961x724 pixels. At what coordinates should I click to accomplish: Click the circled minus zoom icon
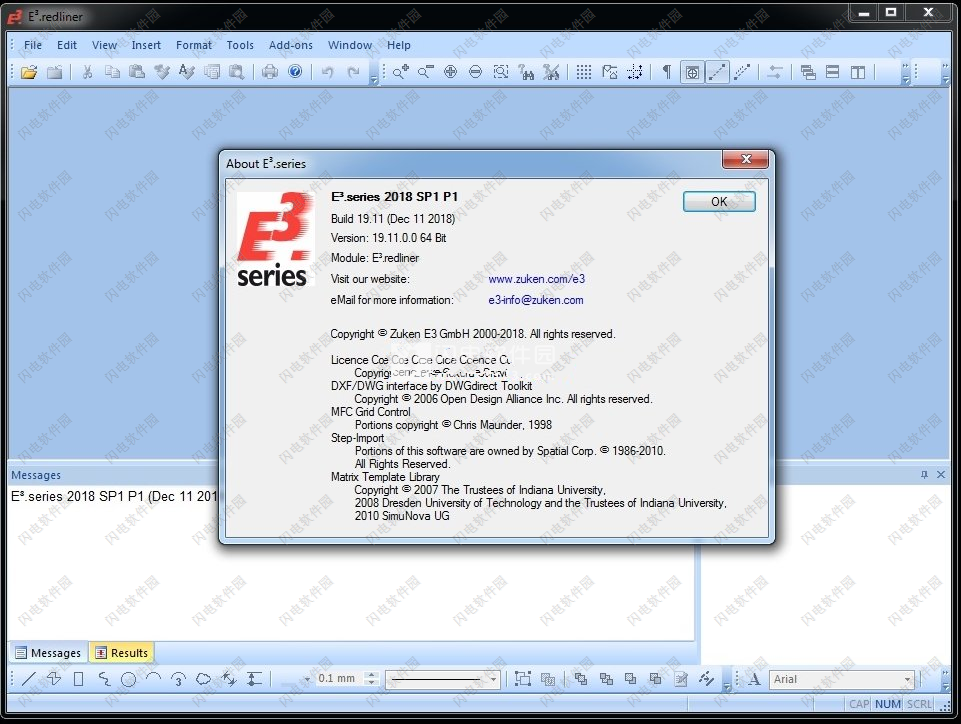click(476, 72)
